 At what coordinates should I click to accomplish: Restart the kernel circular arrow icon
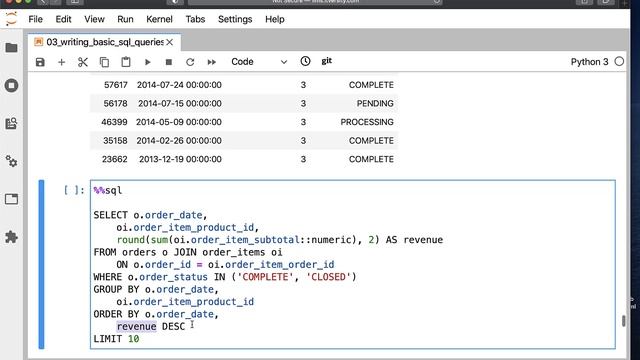(190, 62)
